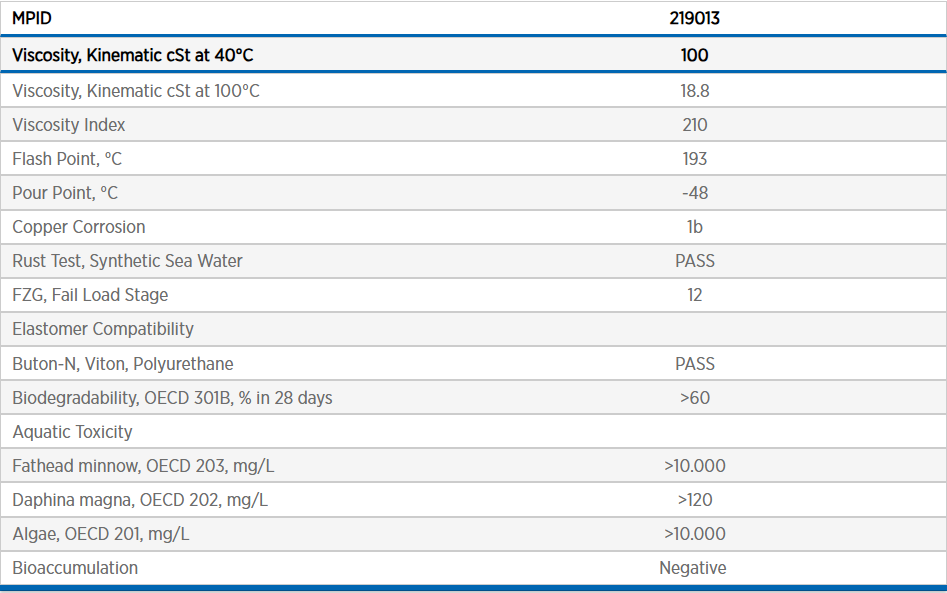Click the FZG value 12

pos(695,295)
